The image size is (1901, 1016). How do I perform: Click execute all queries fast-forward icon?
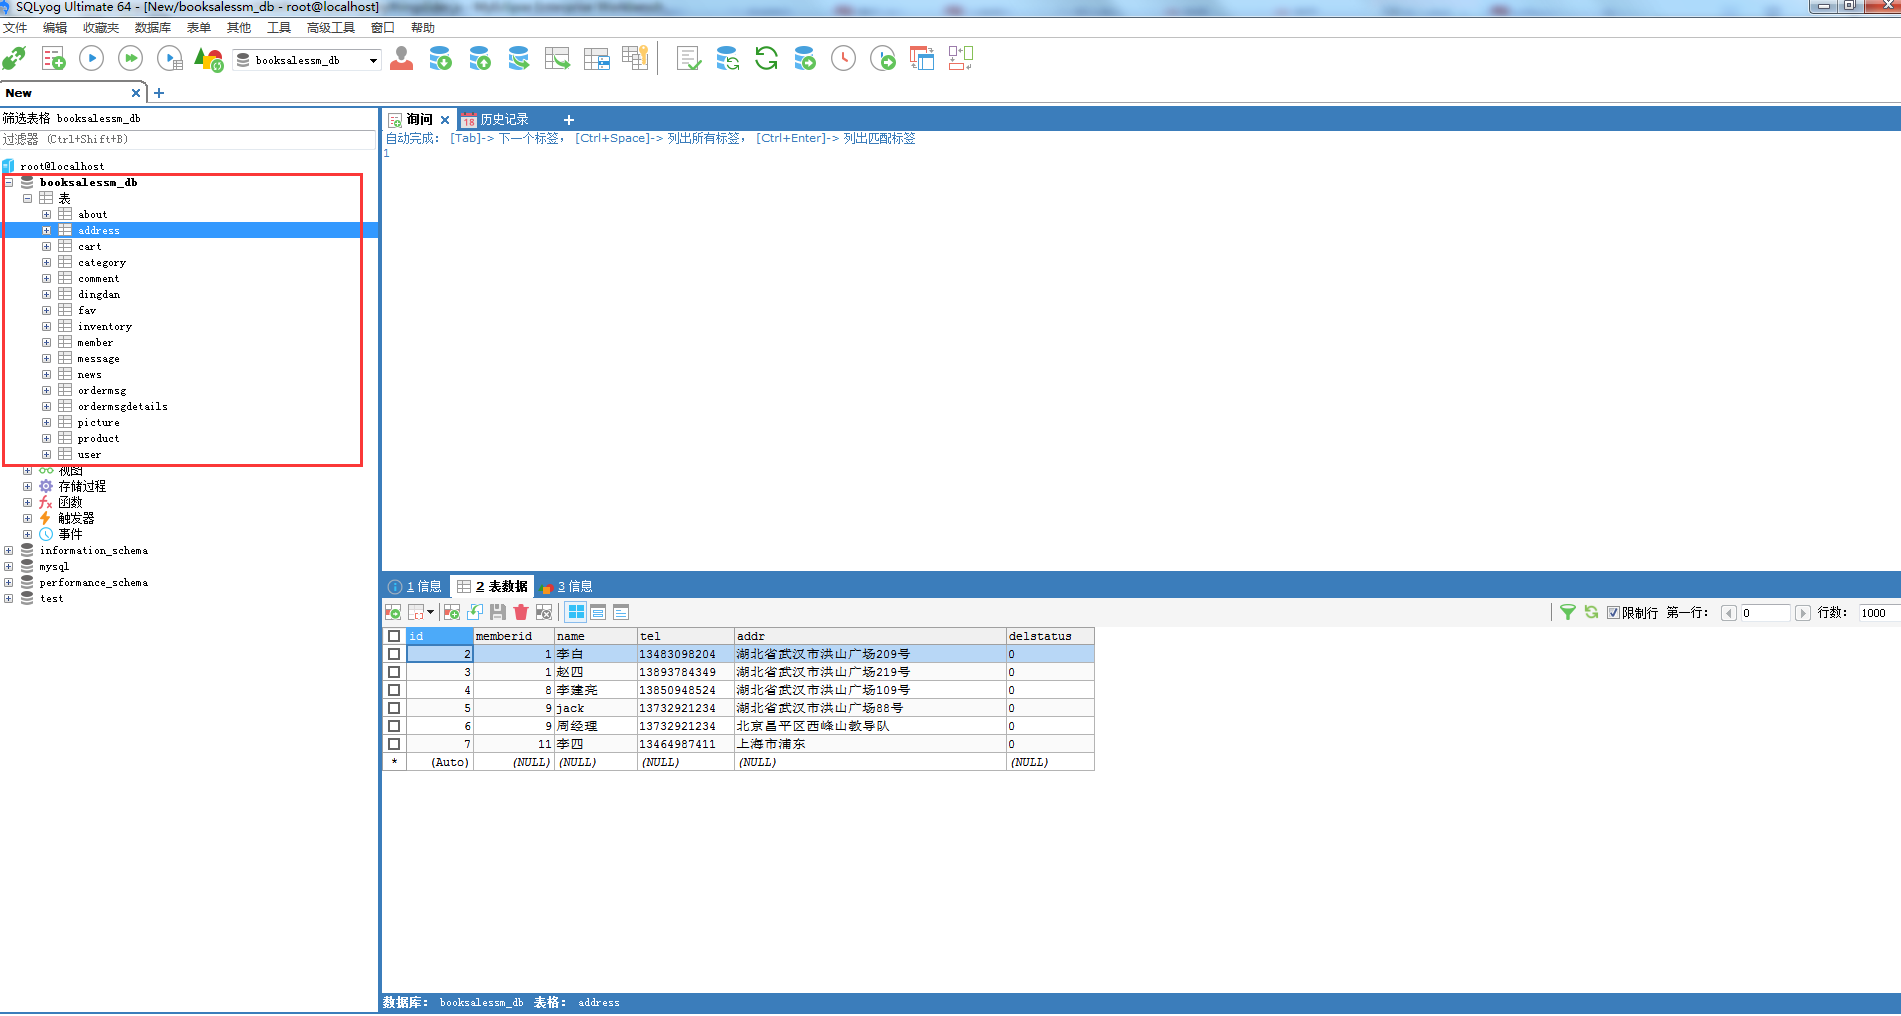click(x=130, y=59)
